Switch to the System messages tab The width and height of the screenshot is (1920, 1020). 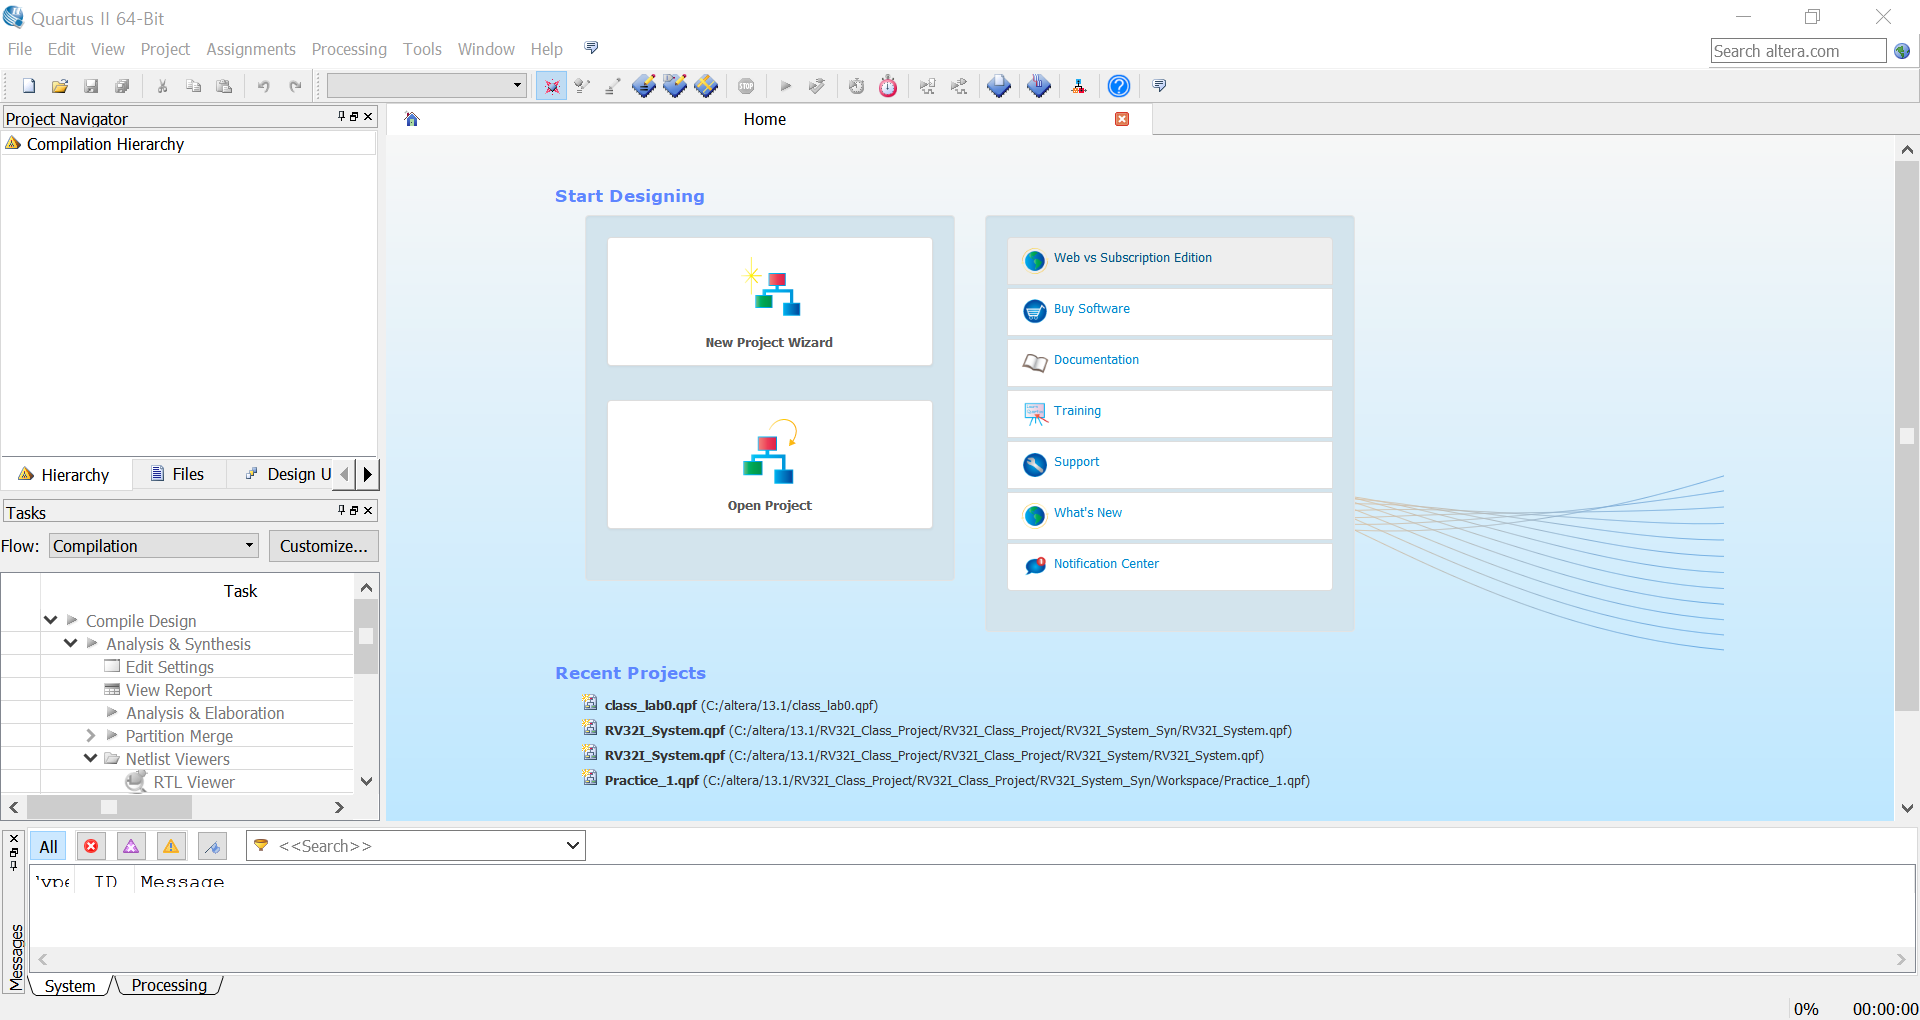pos(70,985)
